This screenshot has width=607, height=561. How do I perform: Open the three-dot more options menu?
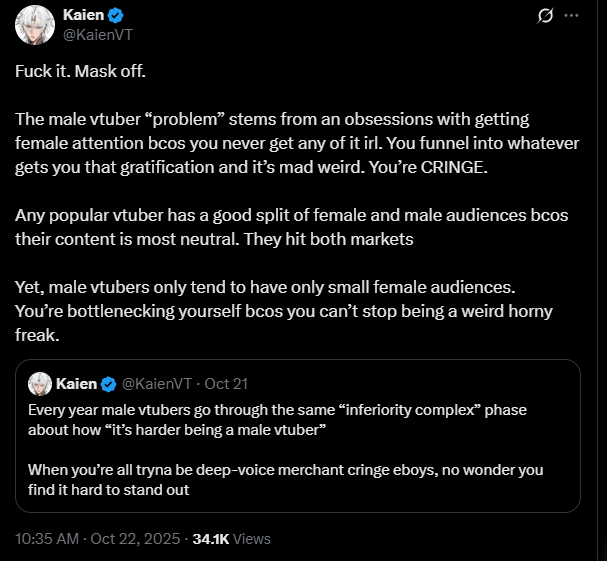coord(571,16)
